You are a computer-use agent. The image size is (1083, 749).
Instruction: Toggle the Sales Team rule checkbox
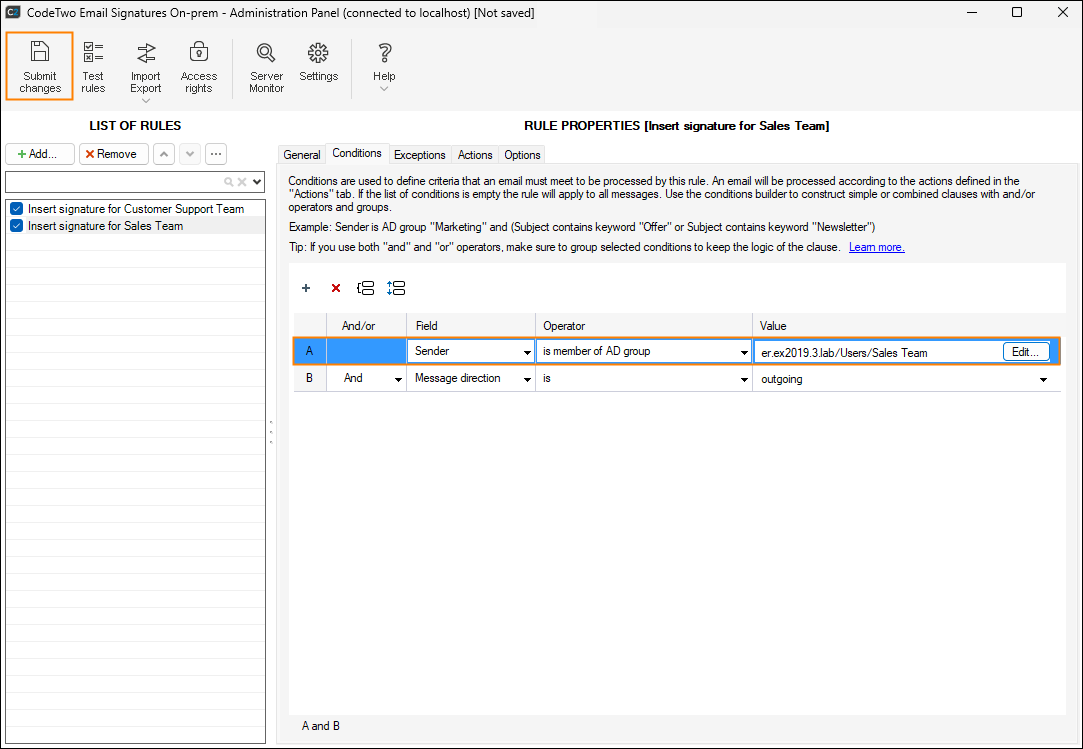point(16,226)
